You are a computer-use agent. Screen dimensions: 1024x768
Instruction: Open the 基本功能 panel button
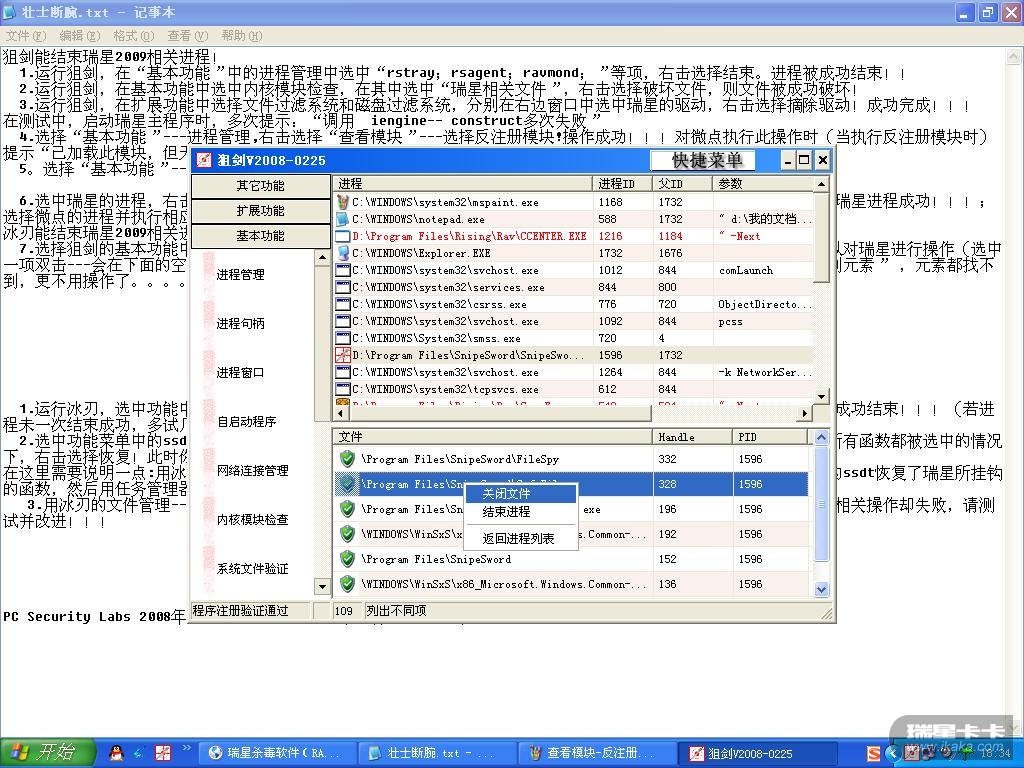(x=261, y=236)
